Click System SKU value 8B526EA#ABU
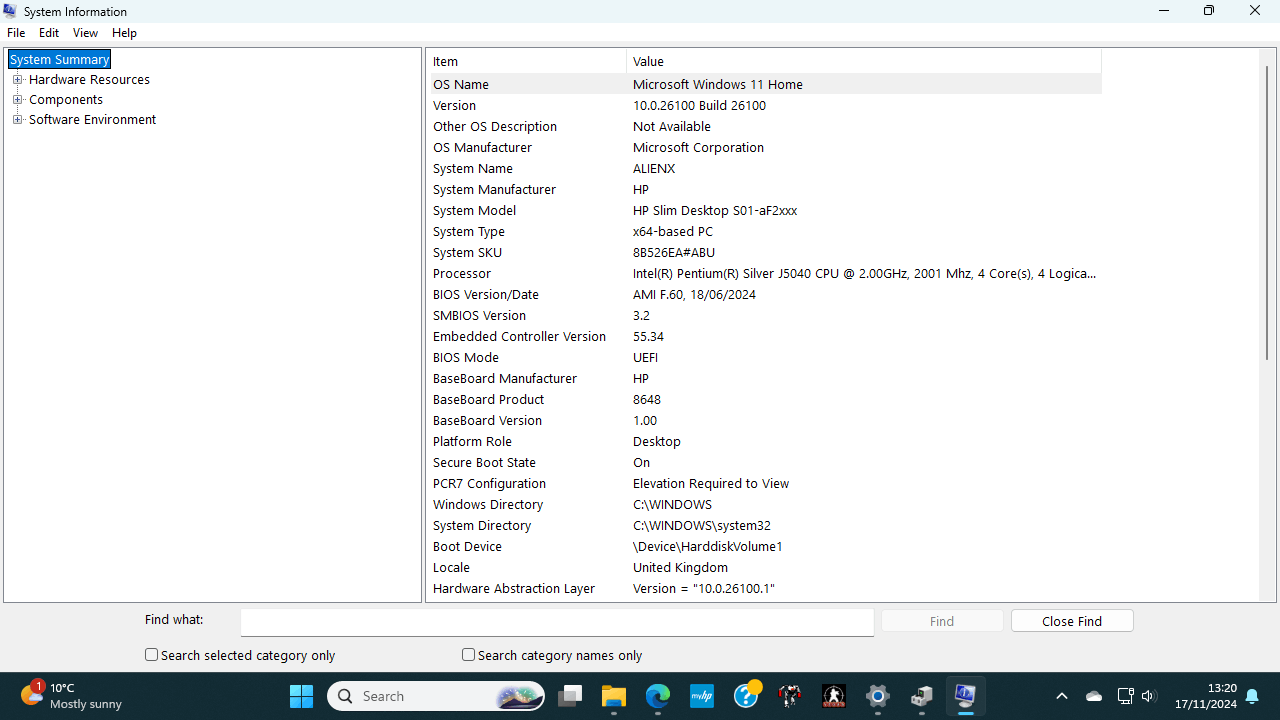Screen dimensions: 1280x720 674,253
